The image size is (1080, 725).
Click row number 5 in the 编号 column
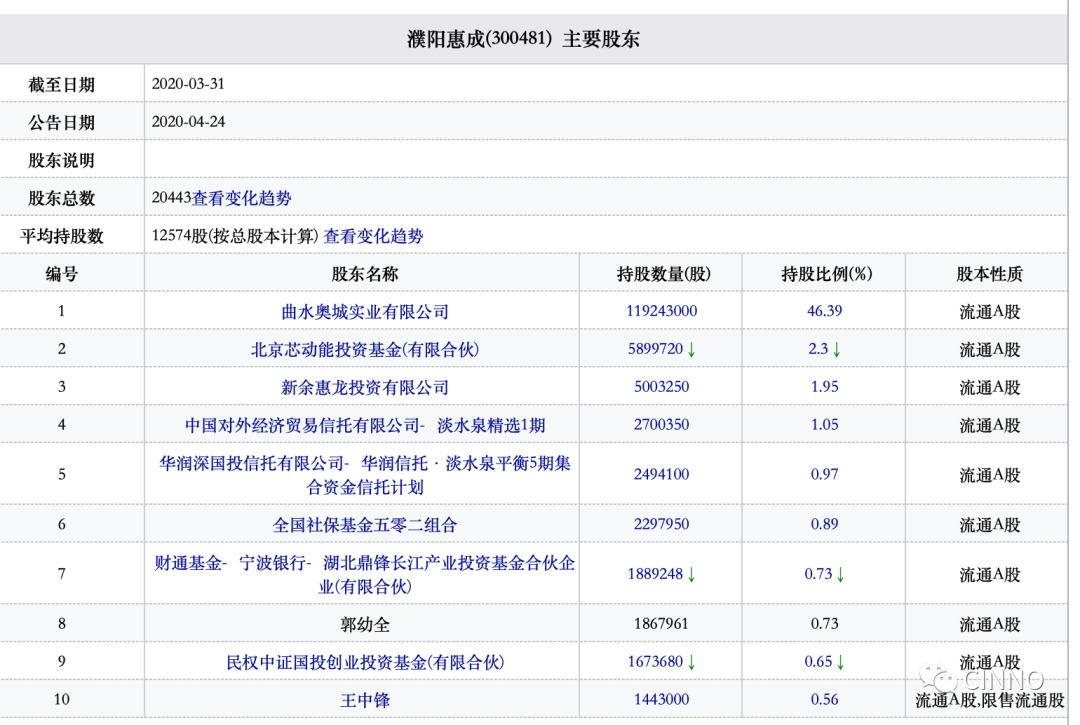61,474
